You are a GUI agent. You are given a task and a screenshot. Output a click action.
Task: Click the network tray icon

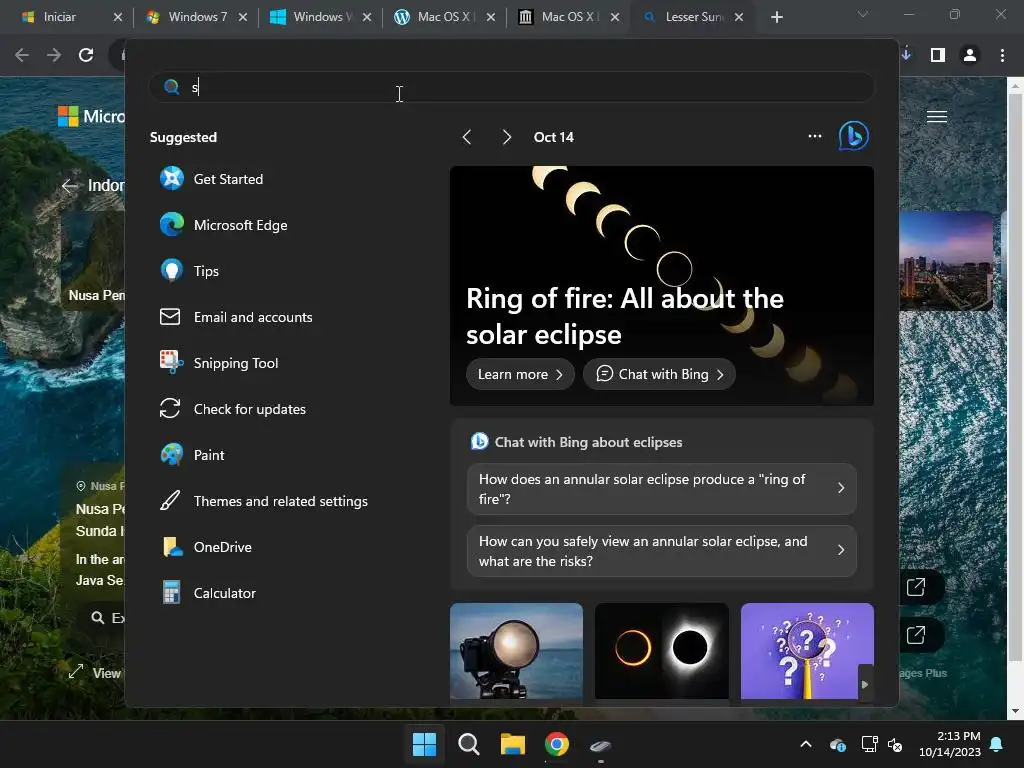[869, 744]
